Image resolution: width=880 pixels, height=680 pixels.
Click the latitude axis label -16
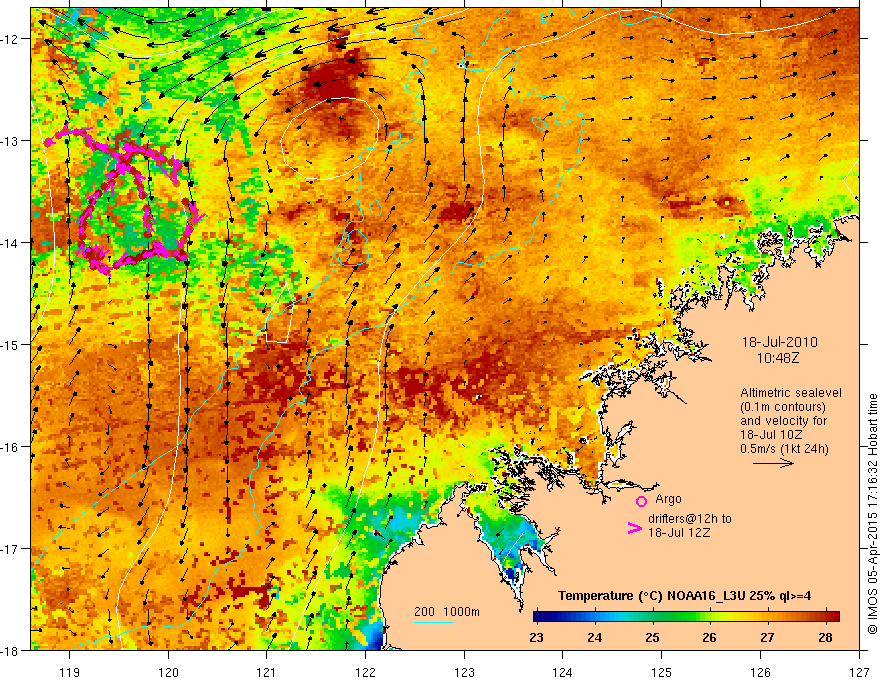[x=10, y=447]
